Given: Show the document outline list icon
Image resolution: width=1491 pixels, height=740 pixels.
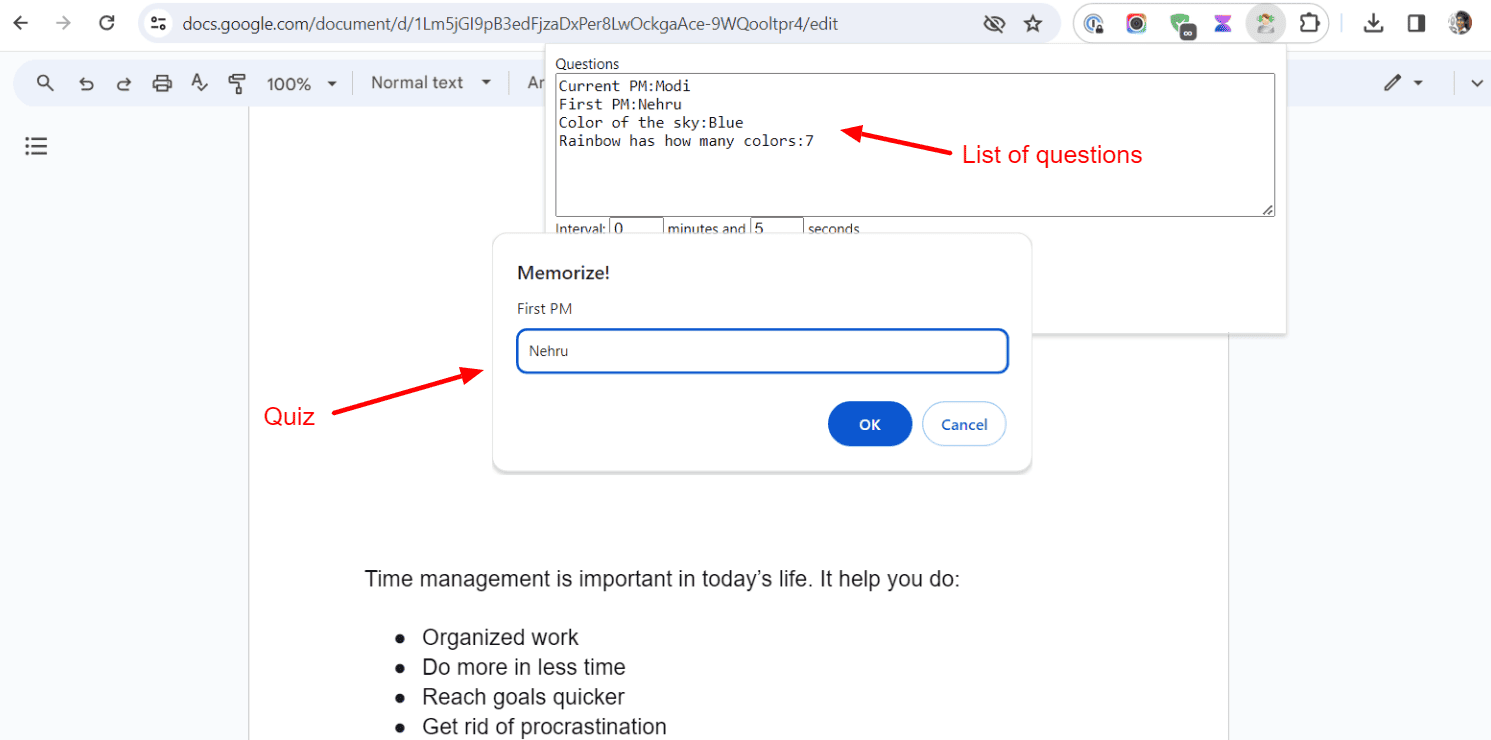Looking at the screenshot, I should tap(36, 147).
